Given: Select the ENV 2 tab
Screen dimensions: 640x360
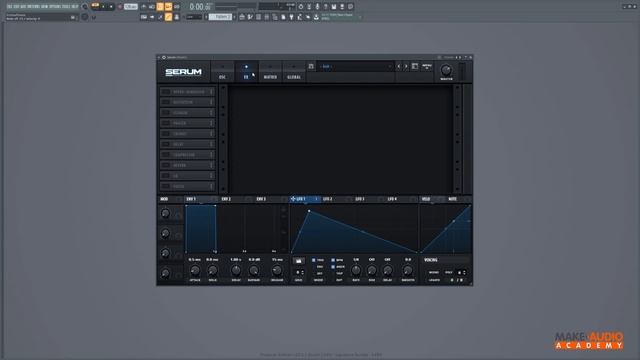Looking at the screenshot, I should pyautogui.click(x=226, y=199).
